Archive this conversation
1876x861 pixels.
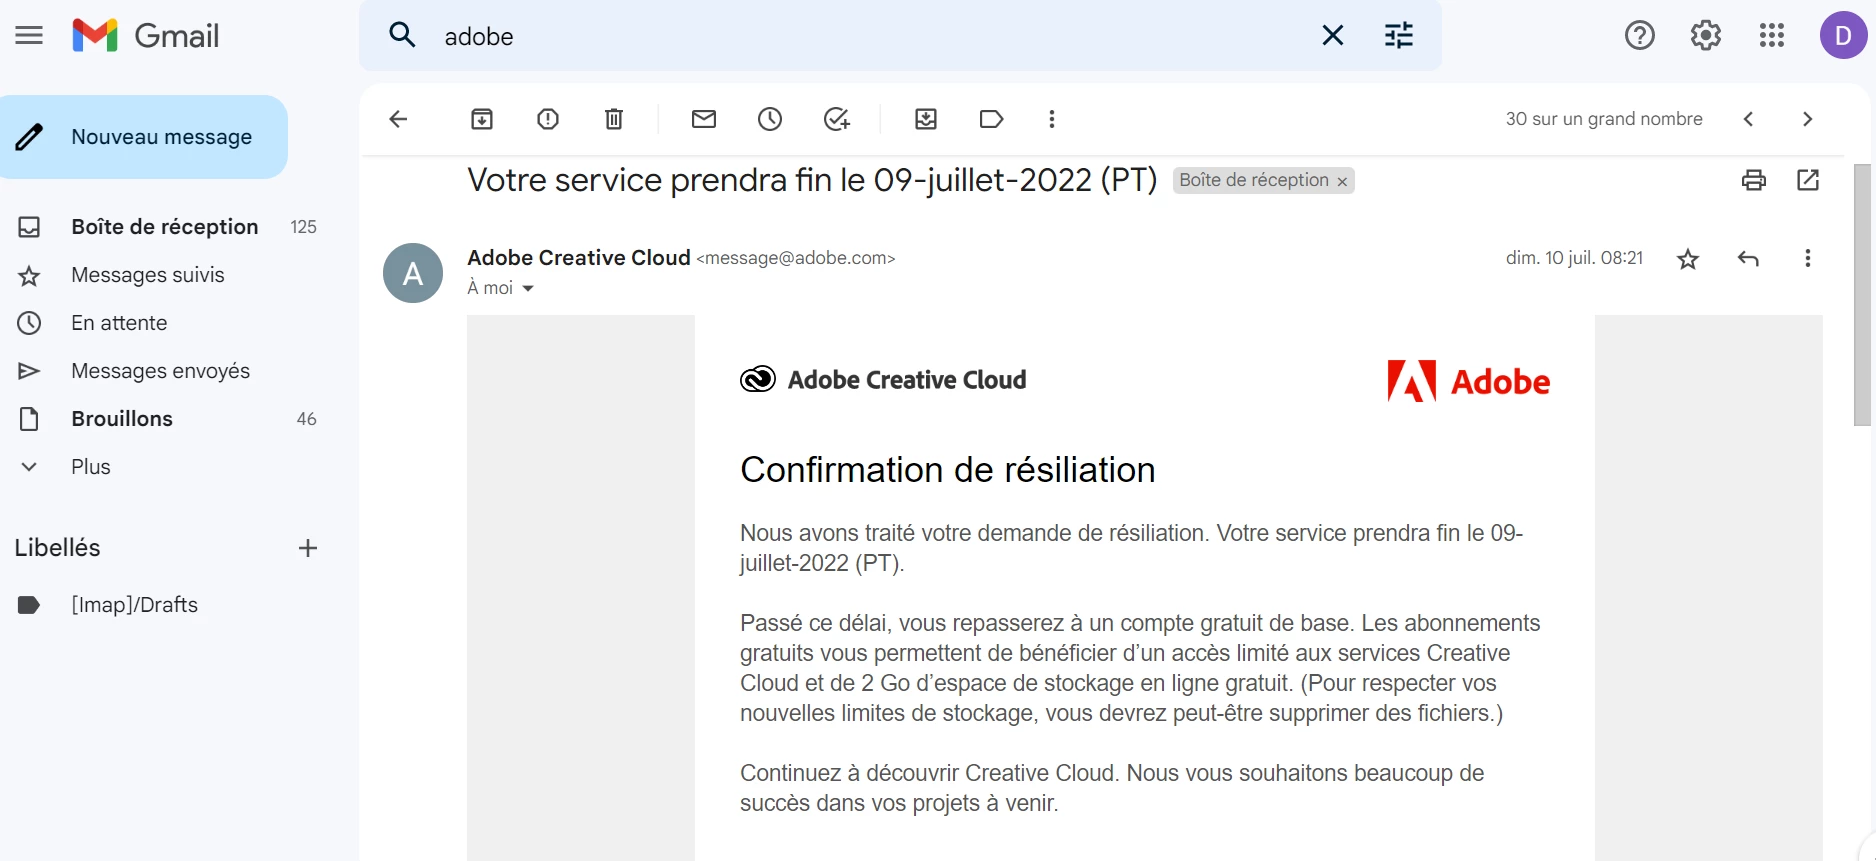click(x=482, y=119)
